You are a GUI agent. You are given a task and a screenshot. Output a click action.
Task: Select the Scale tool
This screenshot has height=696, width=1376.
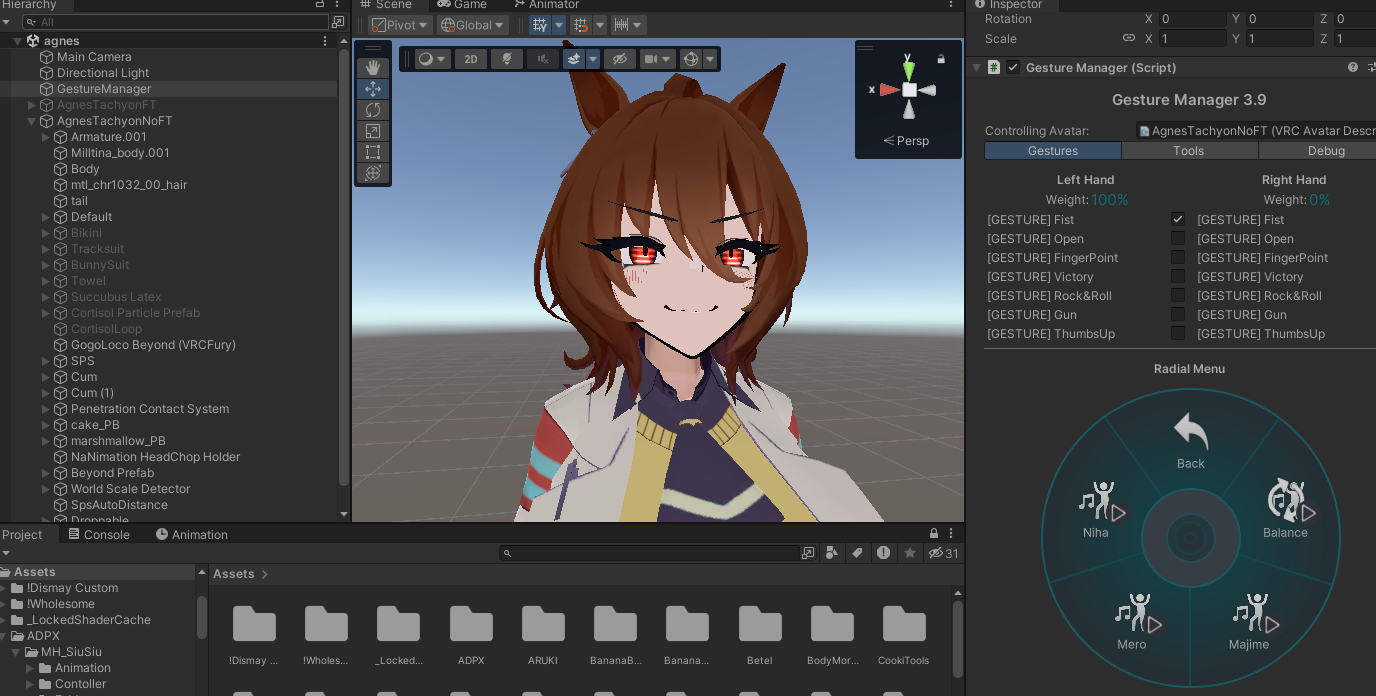tap(373, 131)
